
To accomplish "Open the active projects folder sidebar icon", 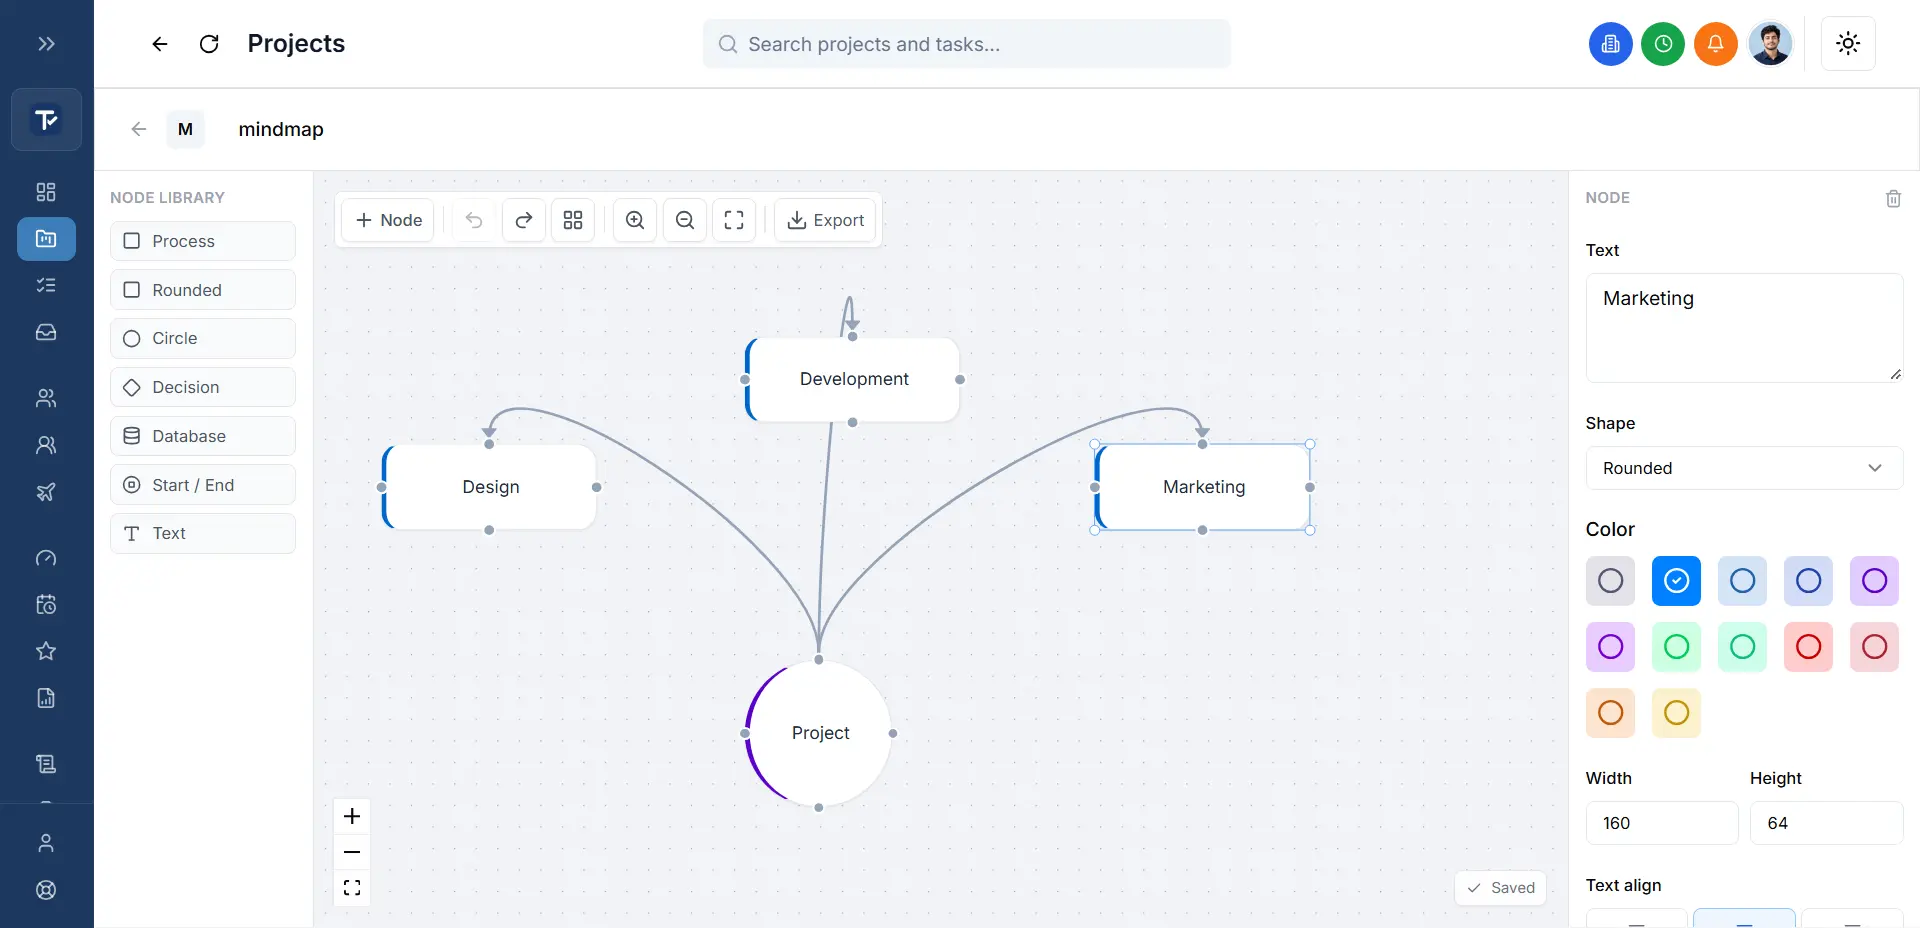I will tap(46, 239).
